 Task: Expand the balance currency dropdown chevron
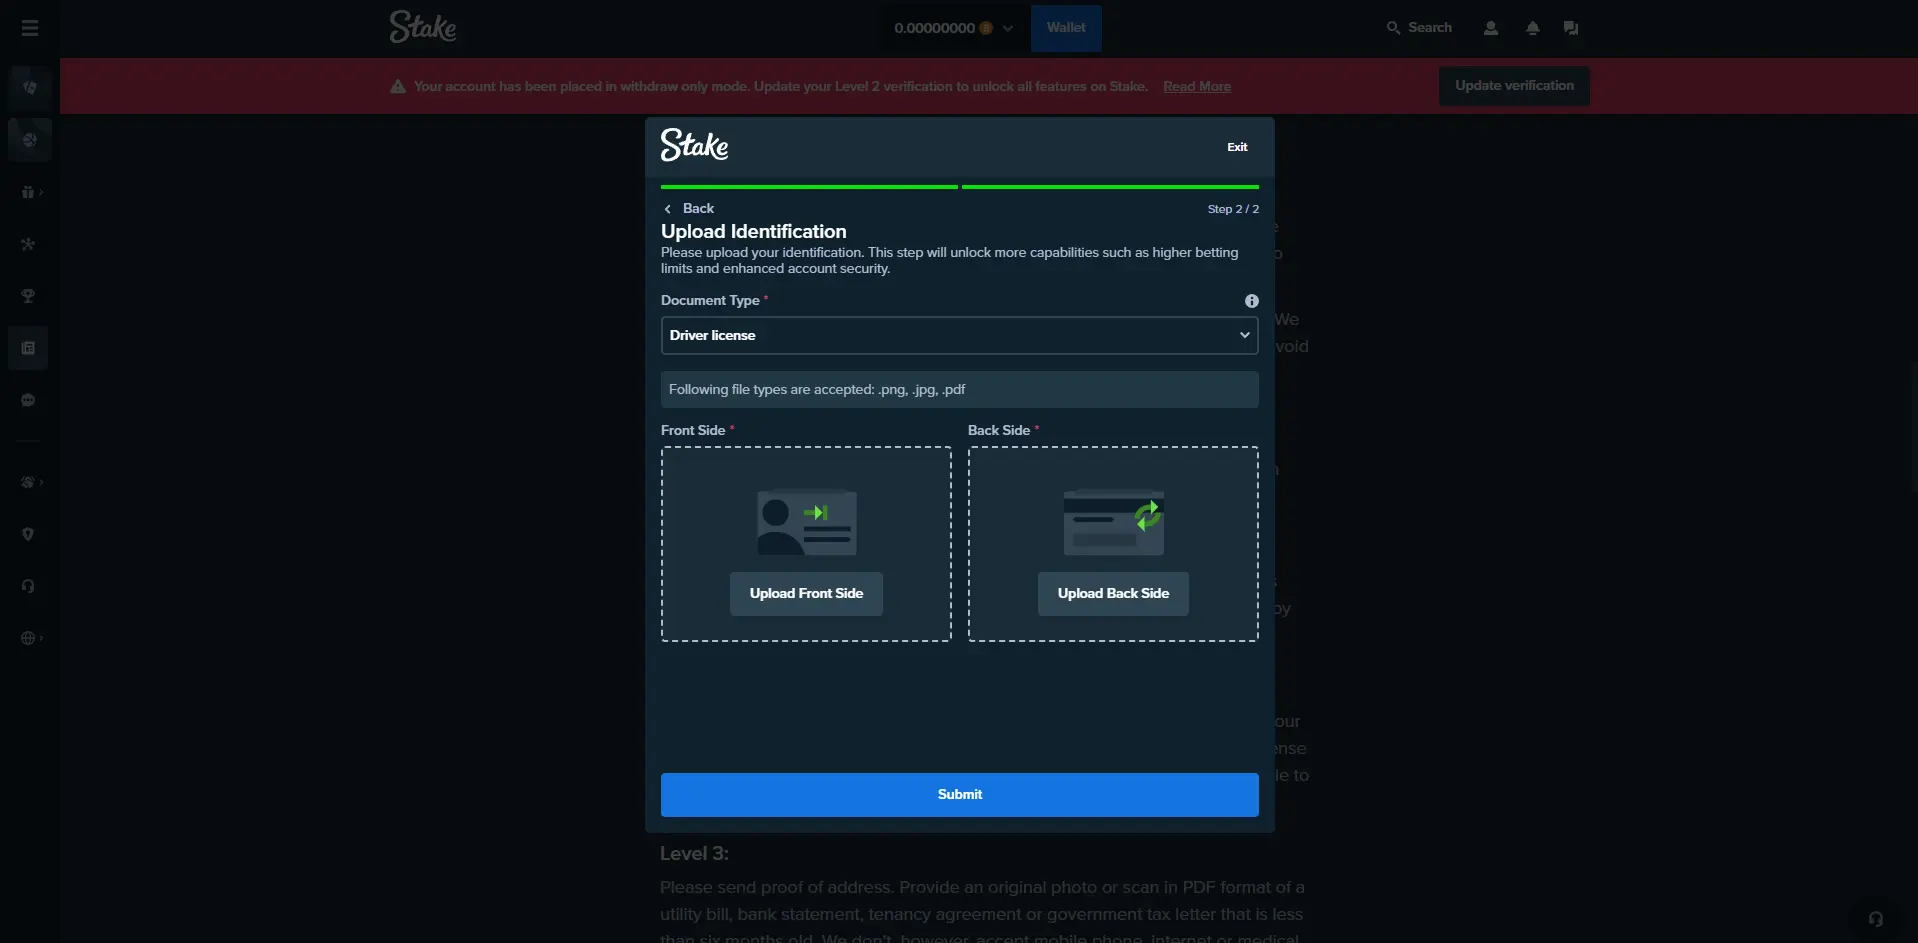[1008, 28]
